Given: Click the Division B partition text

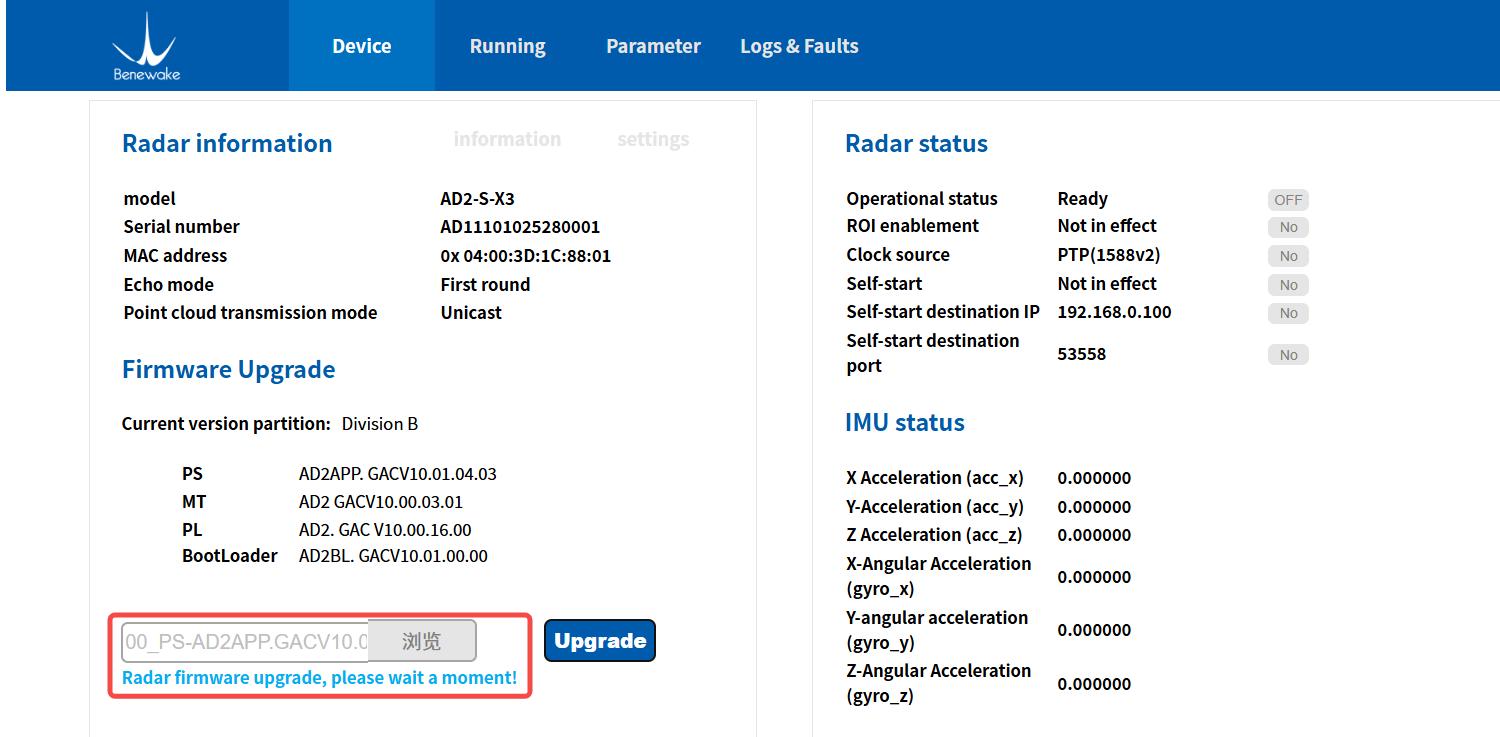Looking at the screenshot, I should point(380,424).
